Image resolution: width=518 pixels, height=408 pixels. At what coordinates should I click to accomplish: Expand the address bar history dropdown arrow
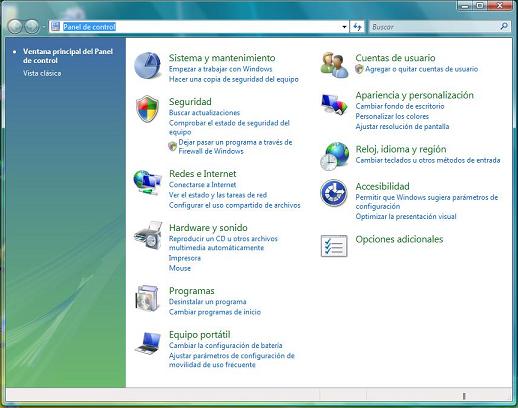344,27
